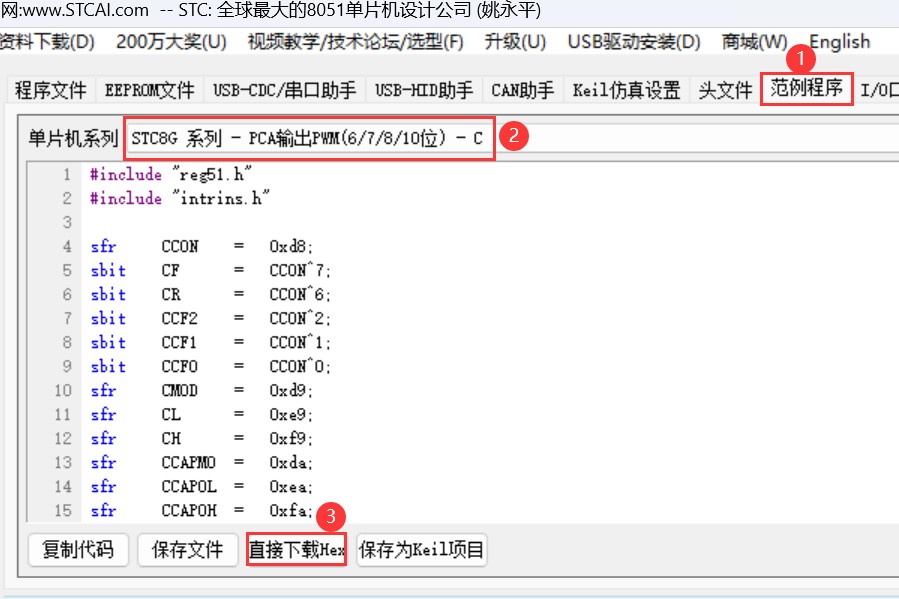Open the 商城(W) menu
This screenshot has height=599, width=899.
[x=754, y=42]
